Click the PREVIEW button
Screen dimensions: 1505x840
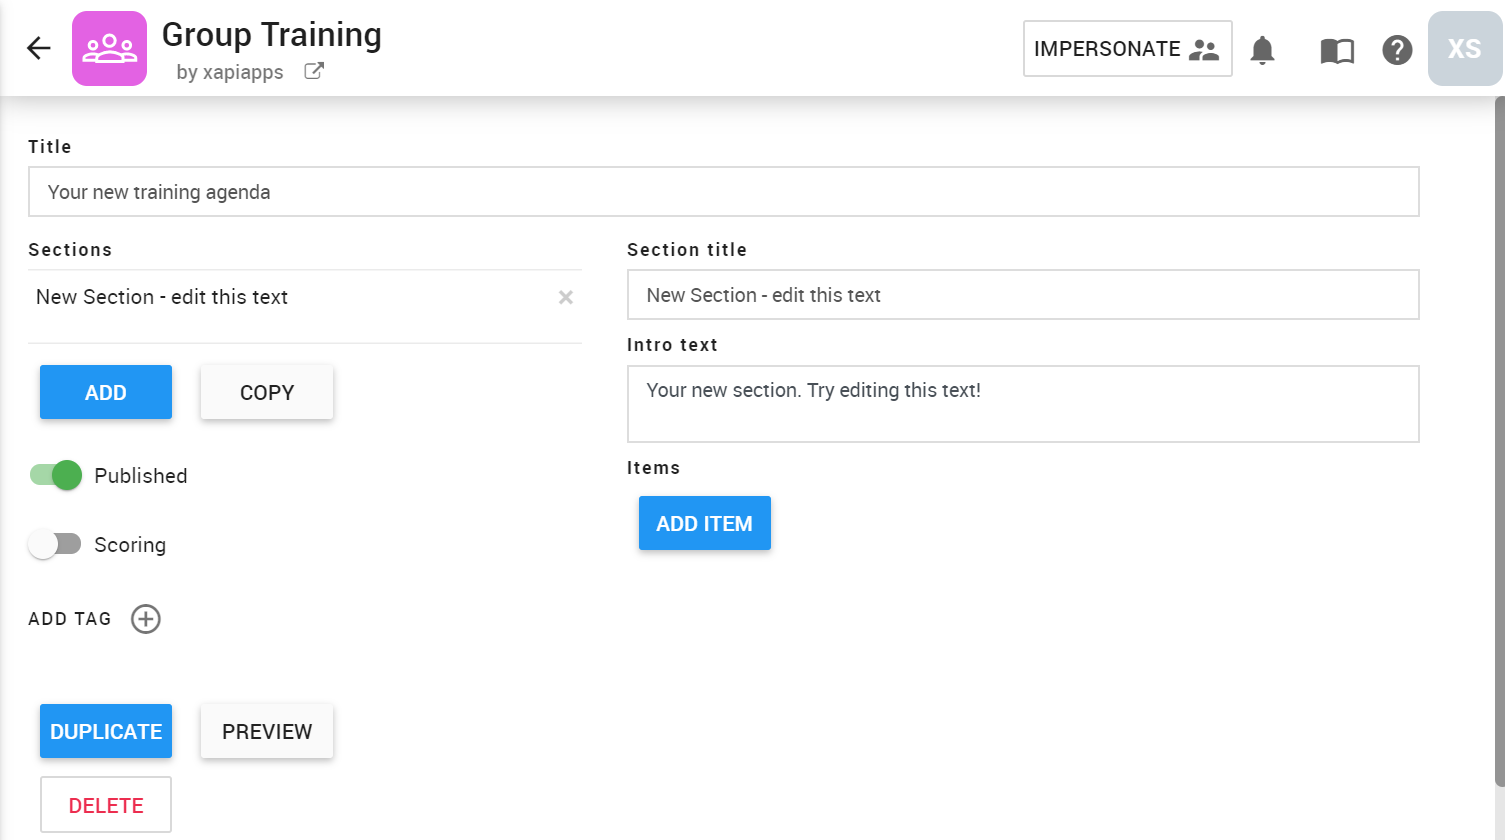267,731
